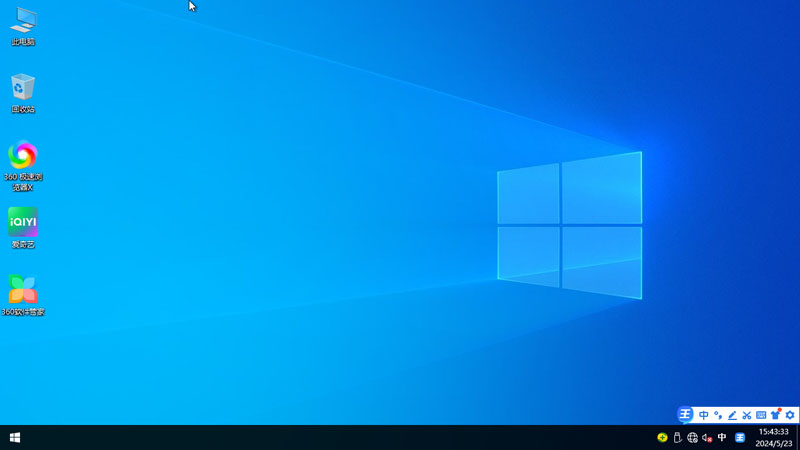The width and height of the screenshot is (800, 450).
Task: Click the show desktop strip after the clock
Action: [x=798, y=438]
